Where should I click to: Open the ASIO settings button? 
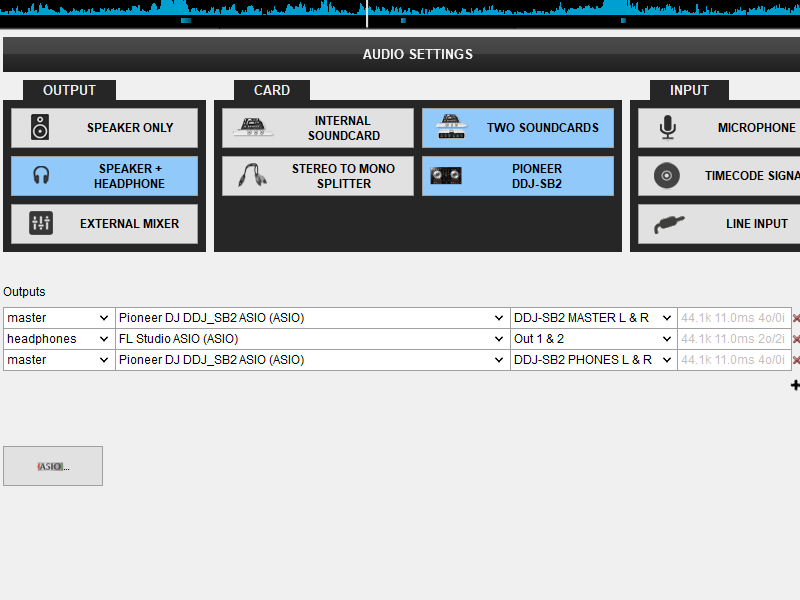click(x=53, y=466)
